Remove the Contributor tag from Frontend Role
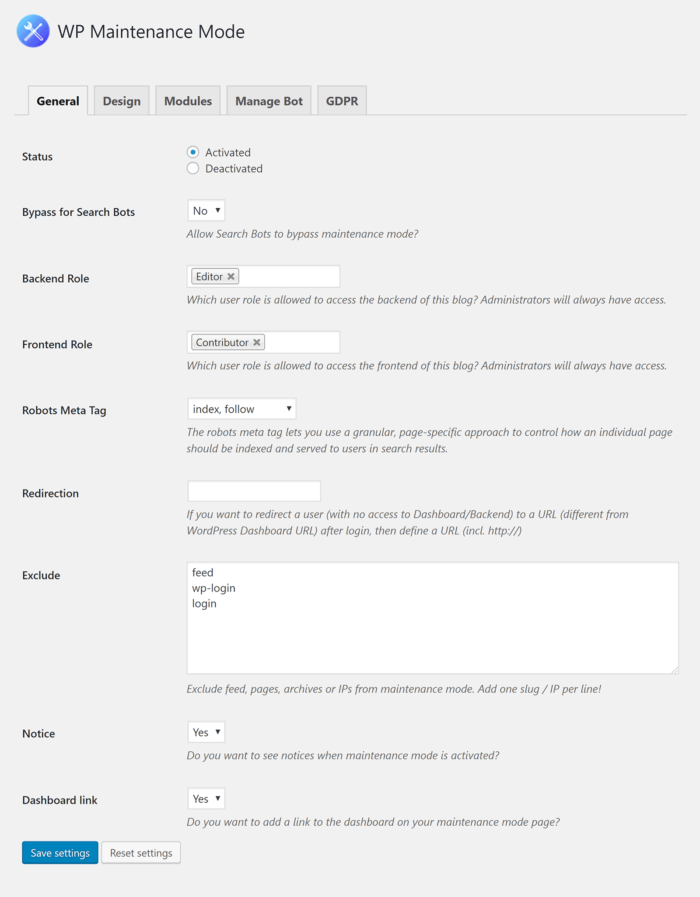This screenshot has width=700, height=897. pos(257,341)
